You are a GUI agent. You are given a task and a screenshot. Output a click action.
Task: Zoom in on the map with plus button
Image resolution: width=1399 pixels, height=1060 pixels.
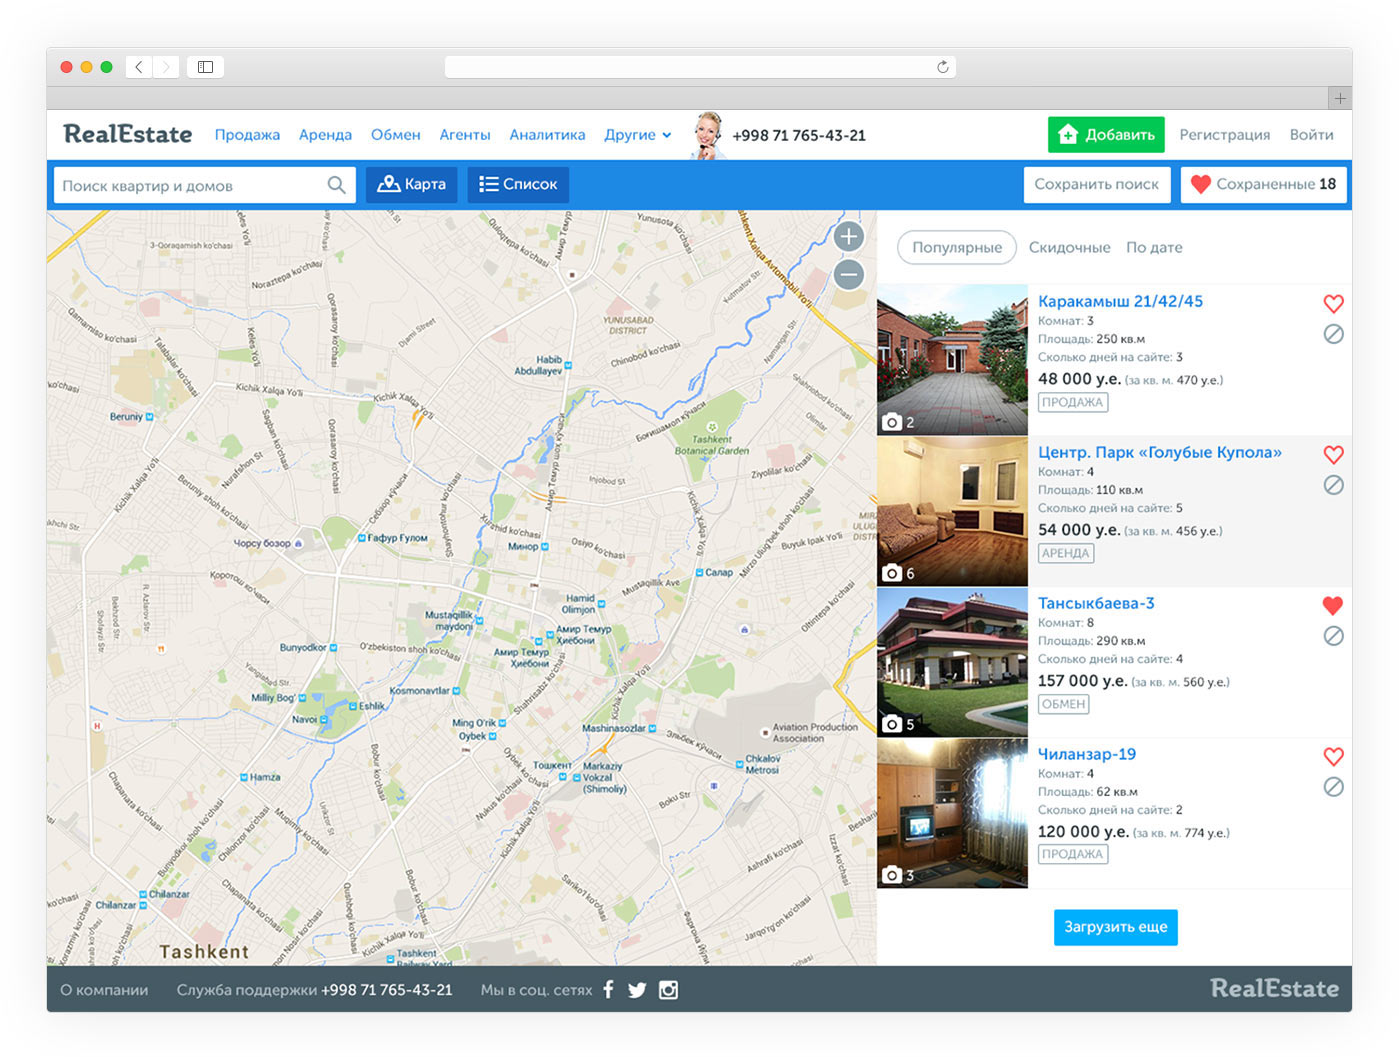click(x=849, y=237)
